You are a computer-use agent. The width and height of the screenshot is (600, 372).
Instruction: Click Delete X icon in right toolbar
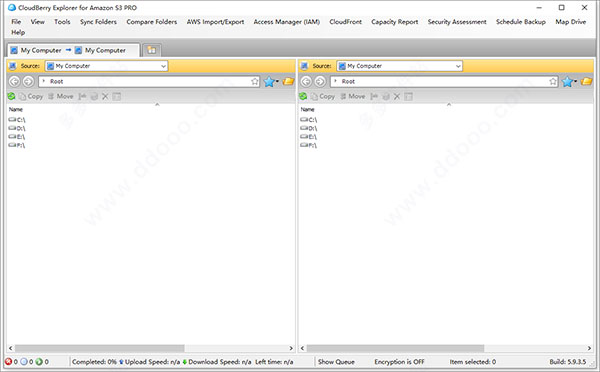(397, 96)
